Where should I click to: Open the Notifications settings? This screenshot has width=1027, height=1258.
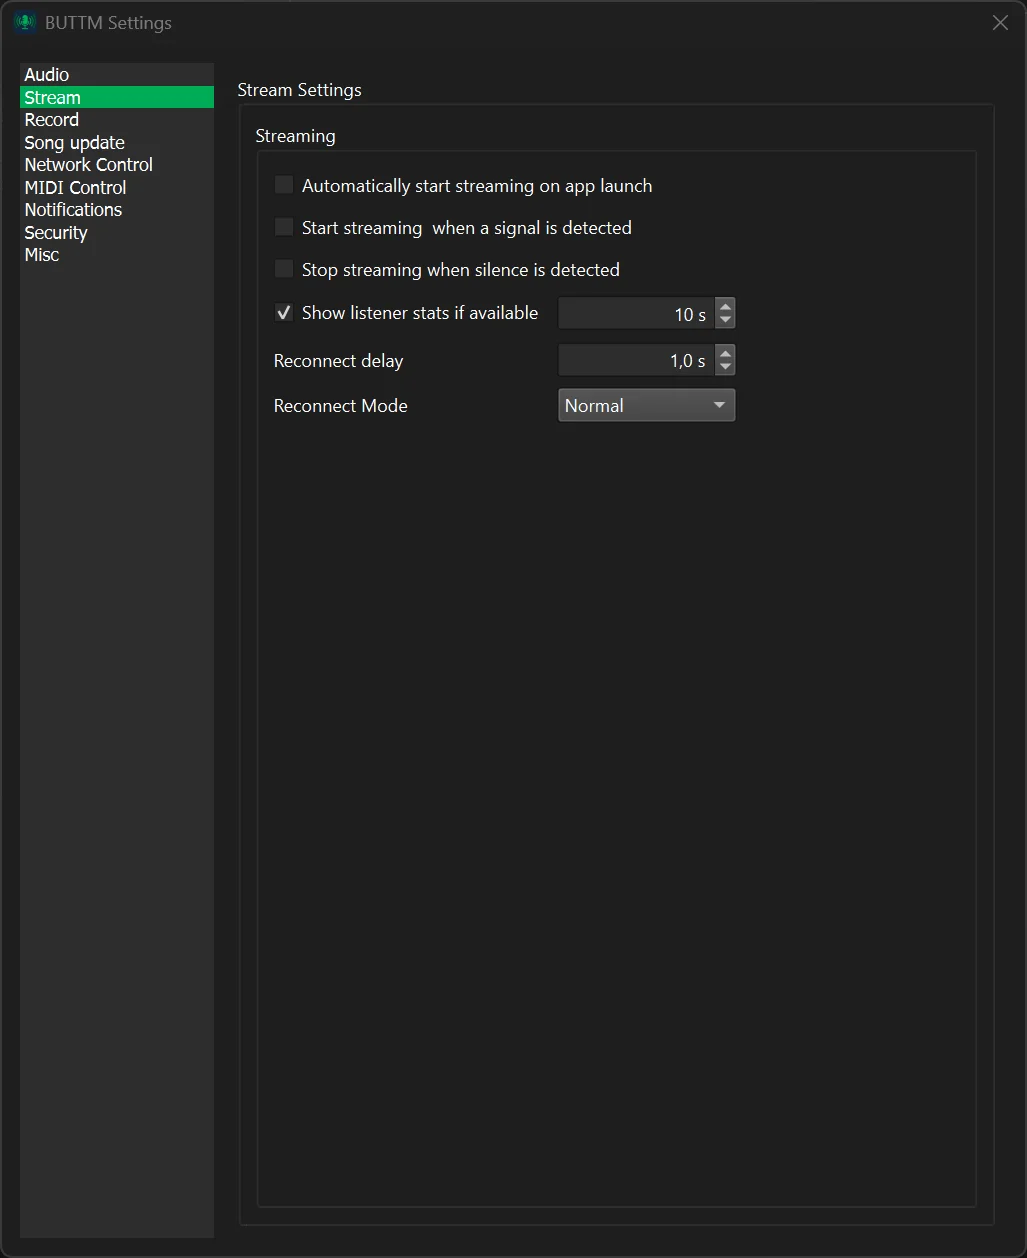[73, 209]
